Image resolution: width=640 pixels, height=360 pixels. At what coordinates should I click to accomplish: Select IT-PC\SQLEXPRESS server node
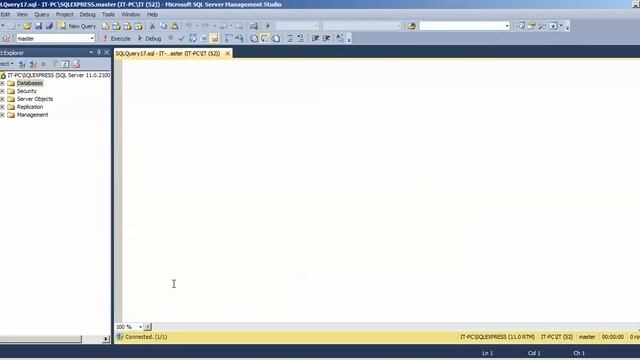click(x=56, y=75)
